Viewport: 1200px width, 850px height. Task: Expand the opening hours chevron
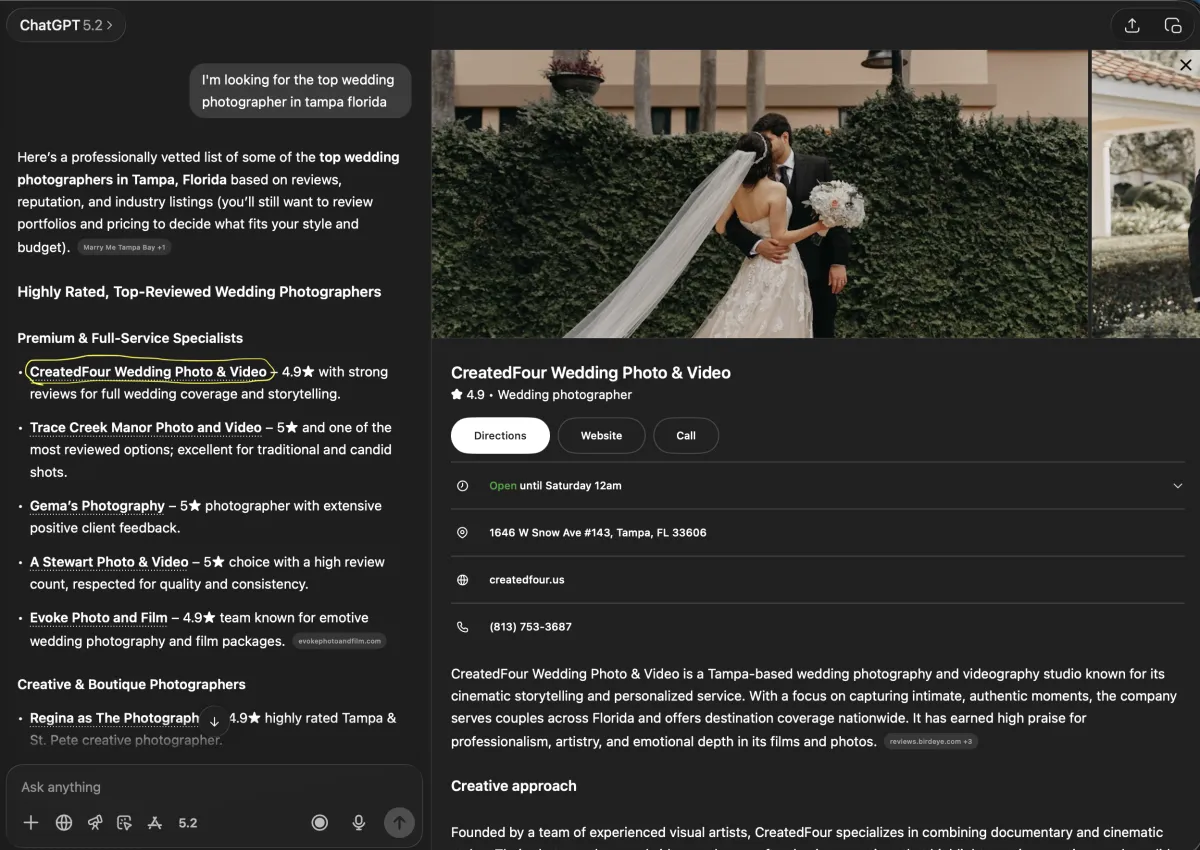1178,486
